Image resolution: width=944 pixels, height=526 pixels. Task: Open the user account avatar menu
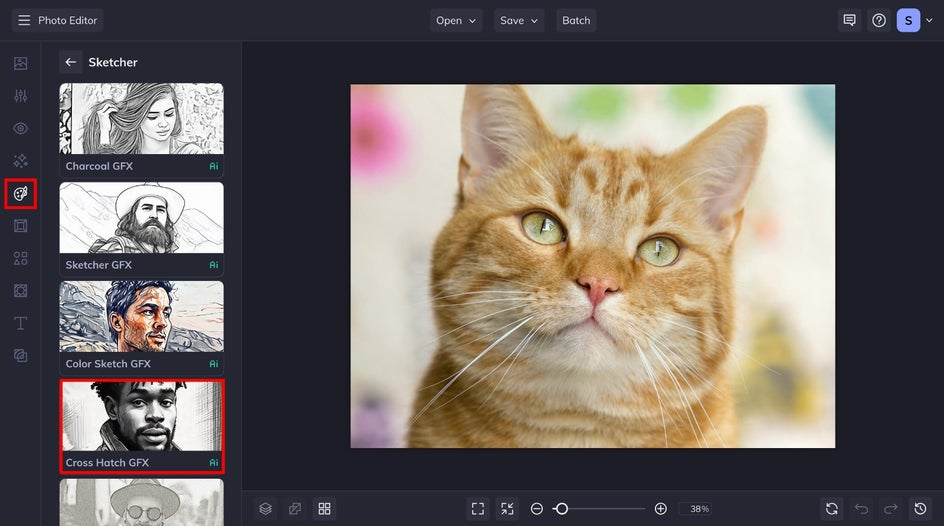(x=907, y=20)
